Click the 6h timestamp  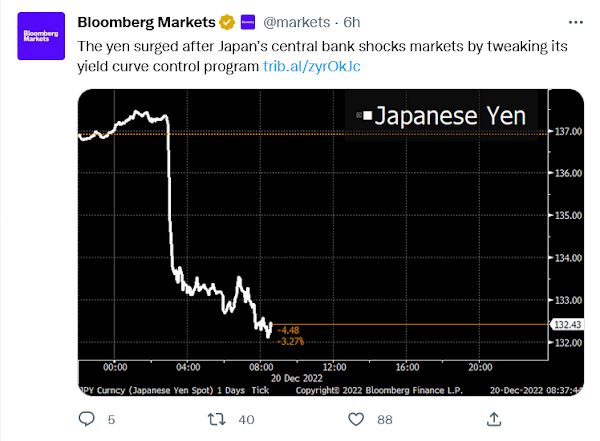(352, 22)
